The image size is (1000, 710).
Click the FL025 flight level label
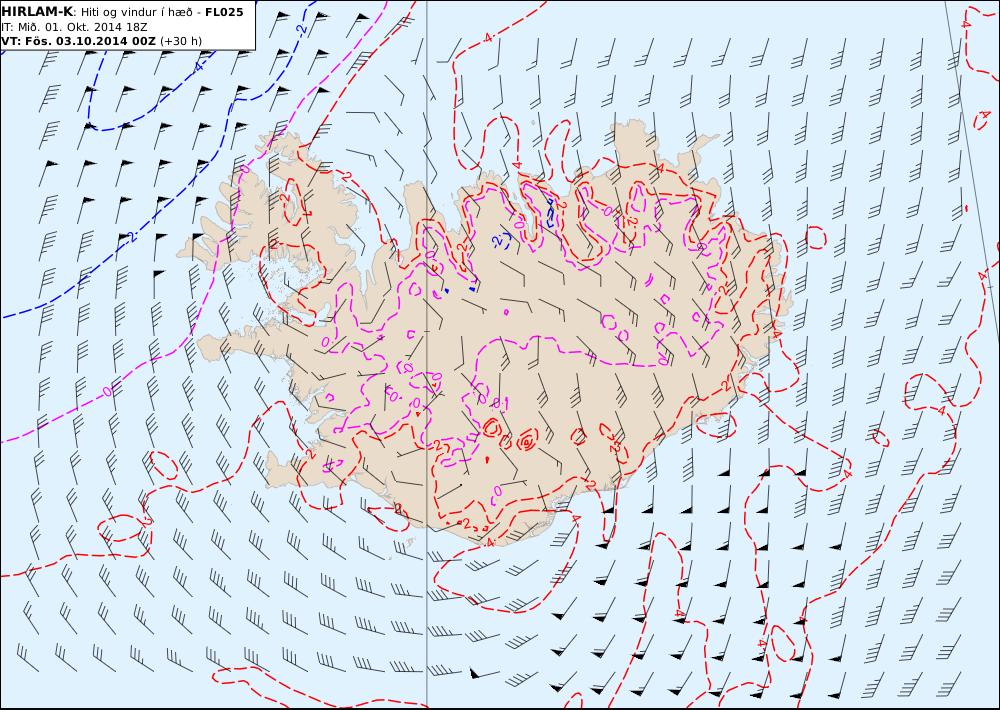(x=224, y=12)
